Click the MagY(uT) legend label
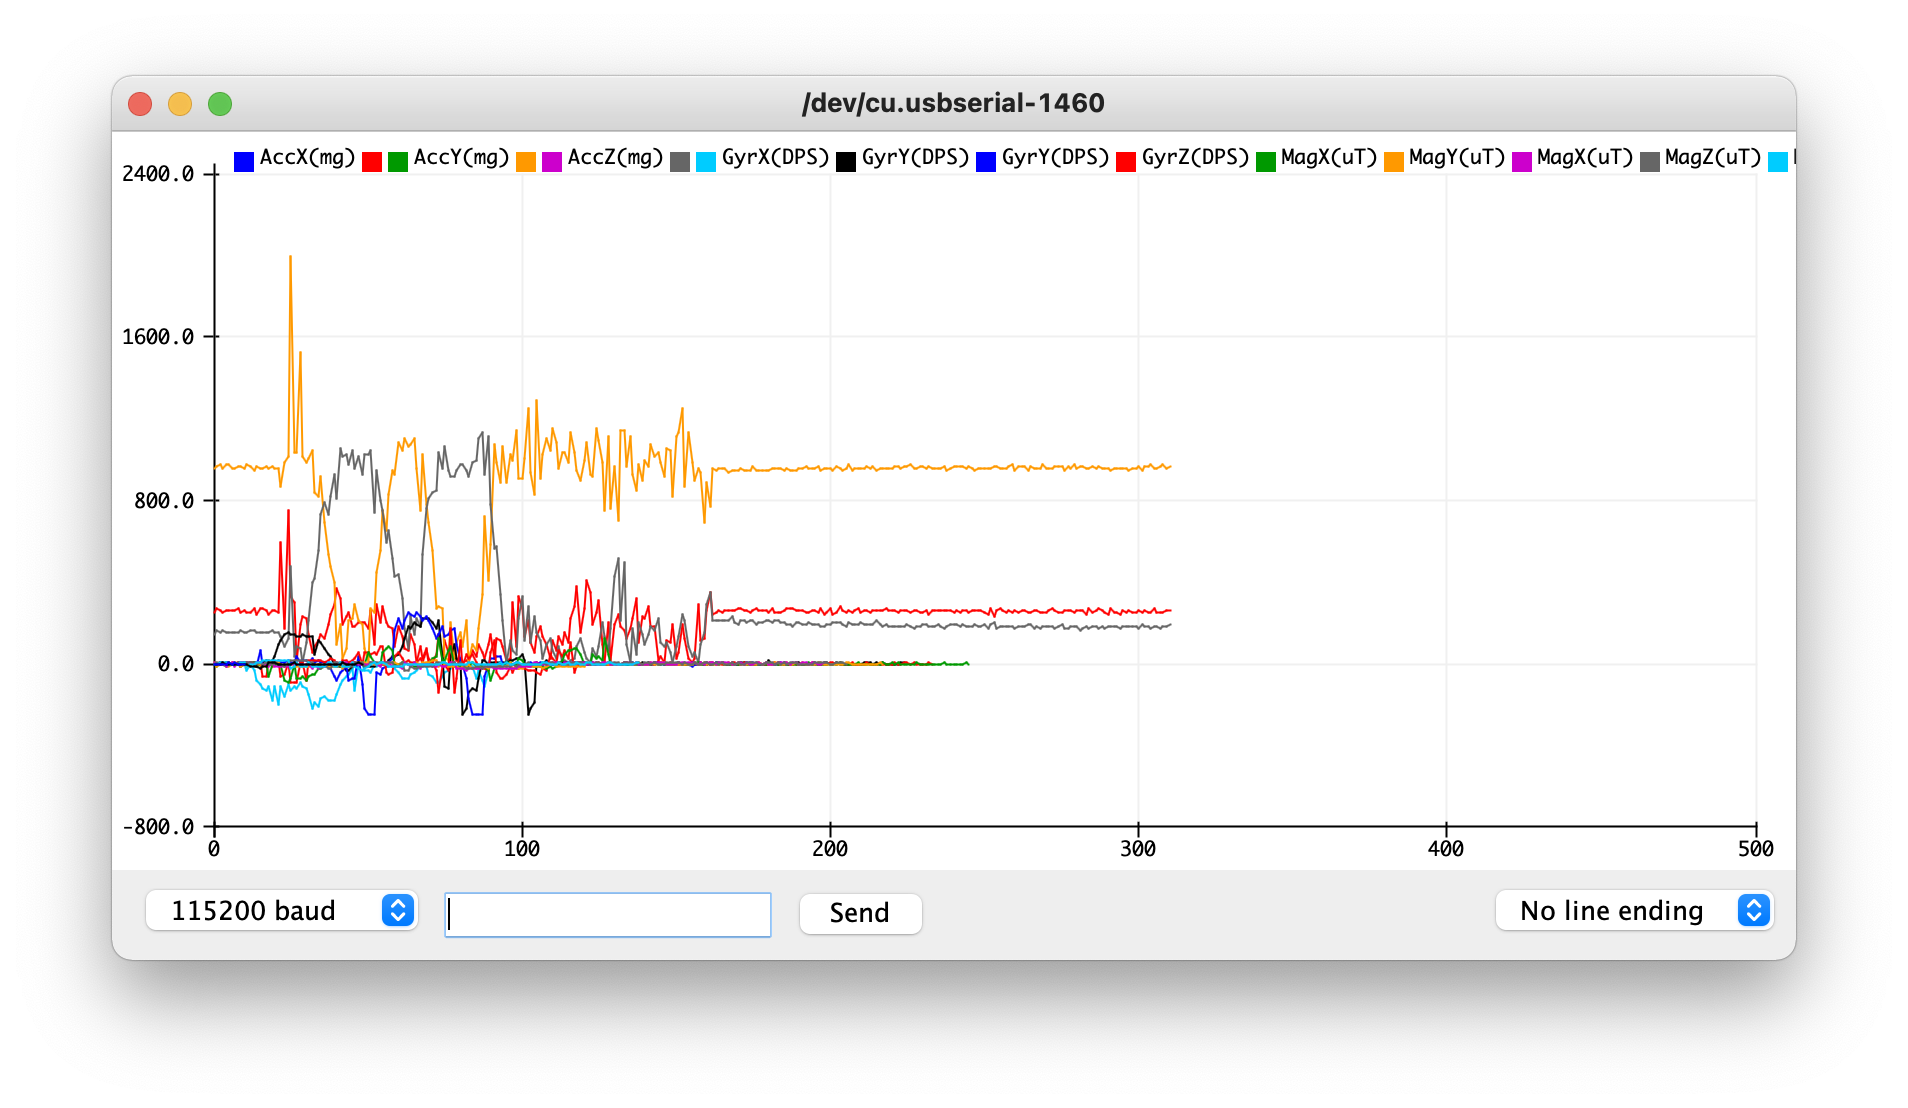 [1457, 158]
